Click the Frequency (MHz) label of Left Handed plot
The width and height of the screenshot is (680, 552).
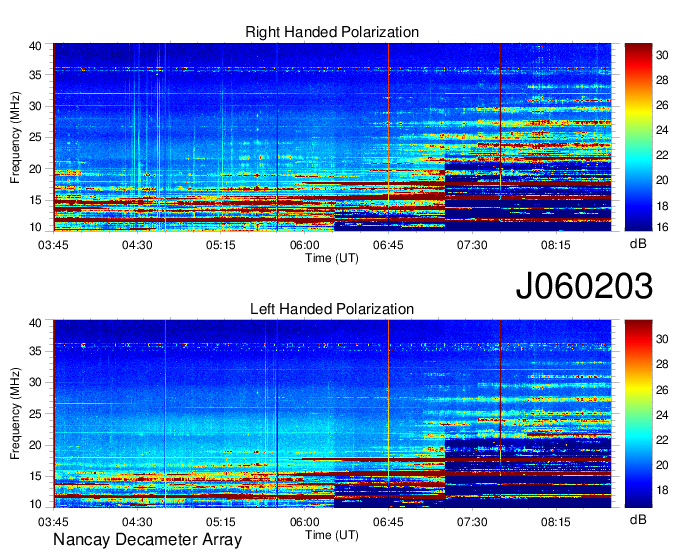[15, 414]
